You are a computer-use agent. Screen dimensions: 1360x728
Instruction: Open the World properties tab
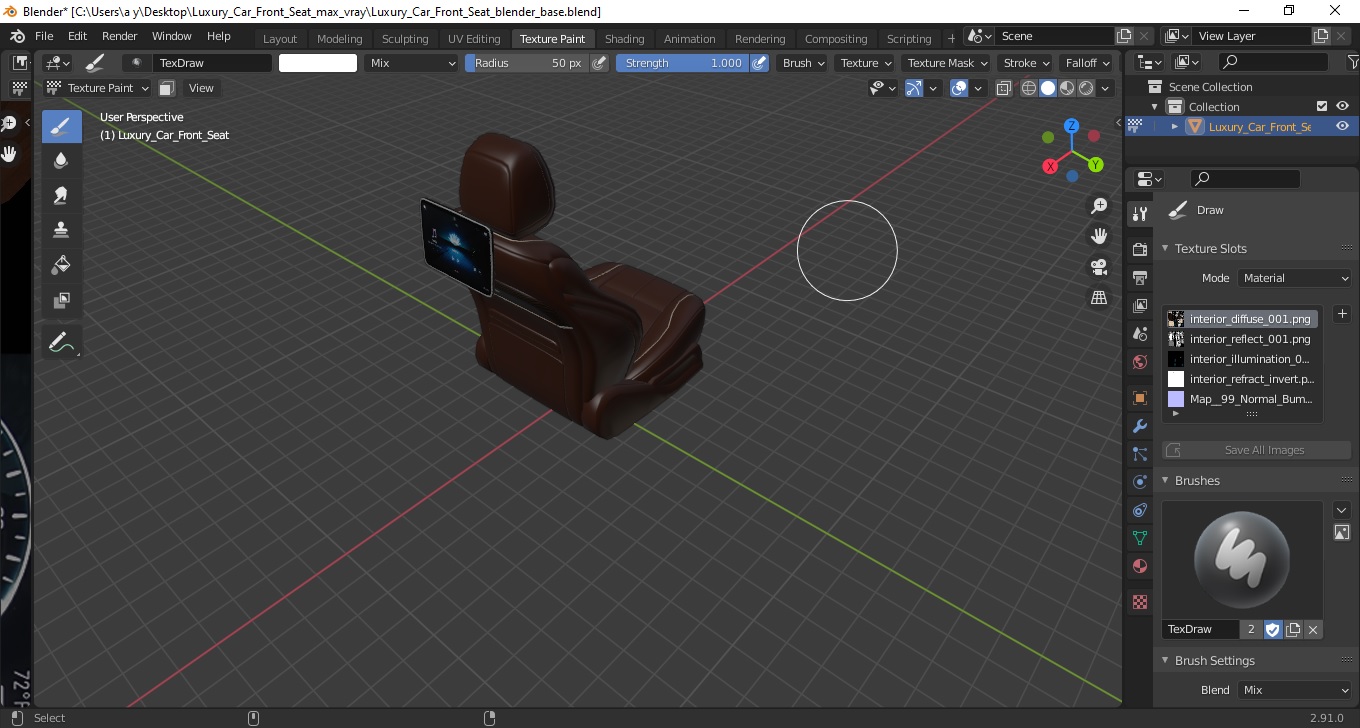(1139, 362)
